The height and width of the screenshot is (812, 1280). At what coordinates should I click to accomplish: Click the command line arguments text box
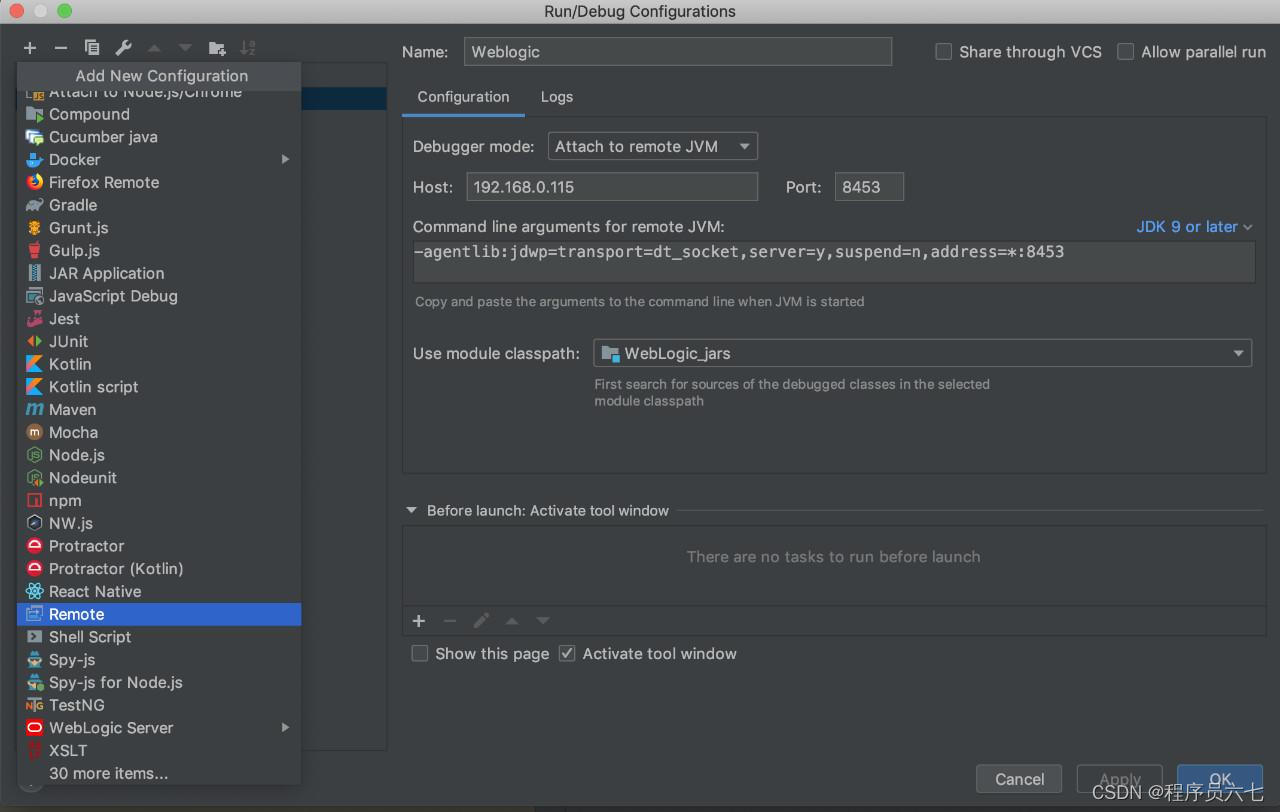(834, 262)
